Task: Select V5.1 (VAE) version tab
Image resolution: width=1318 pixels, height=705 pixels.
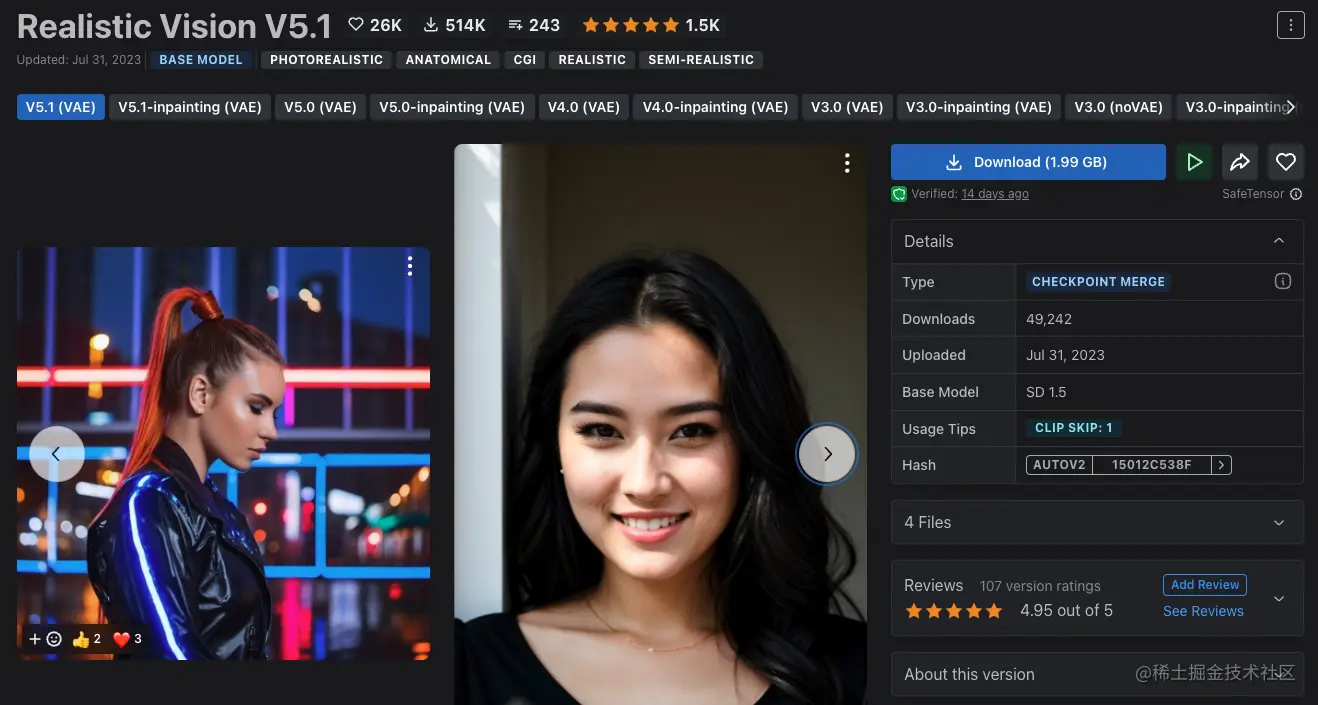Action: [x=61, y=107]
